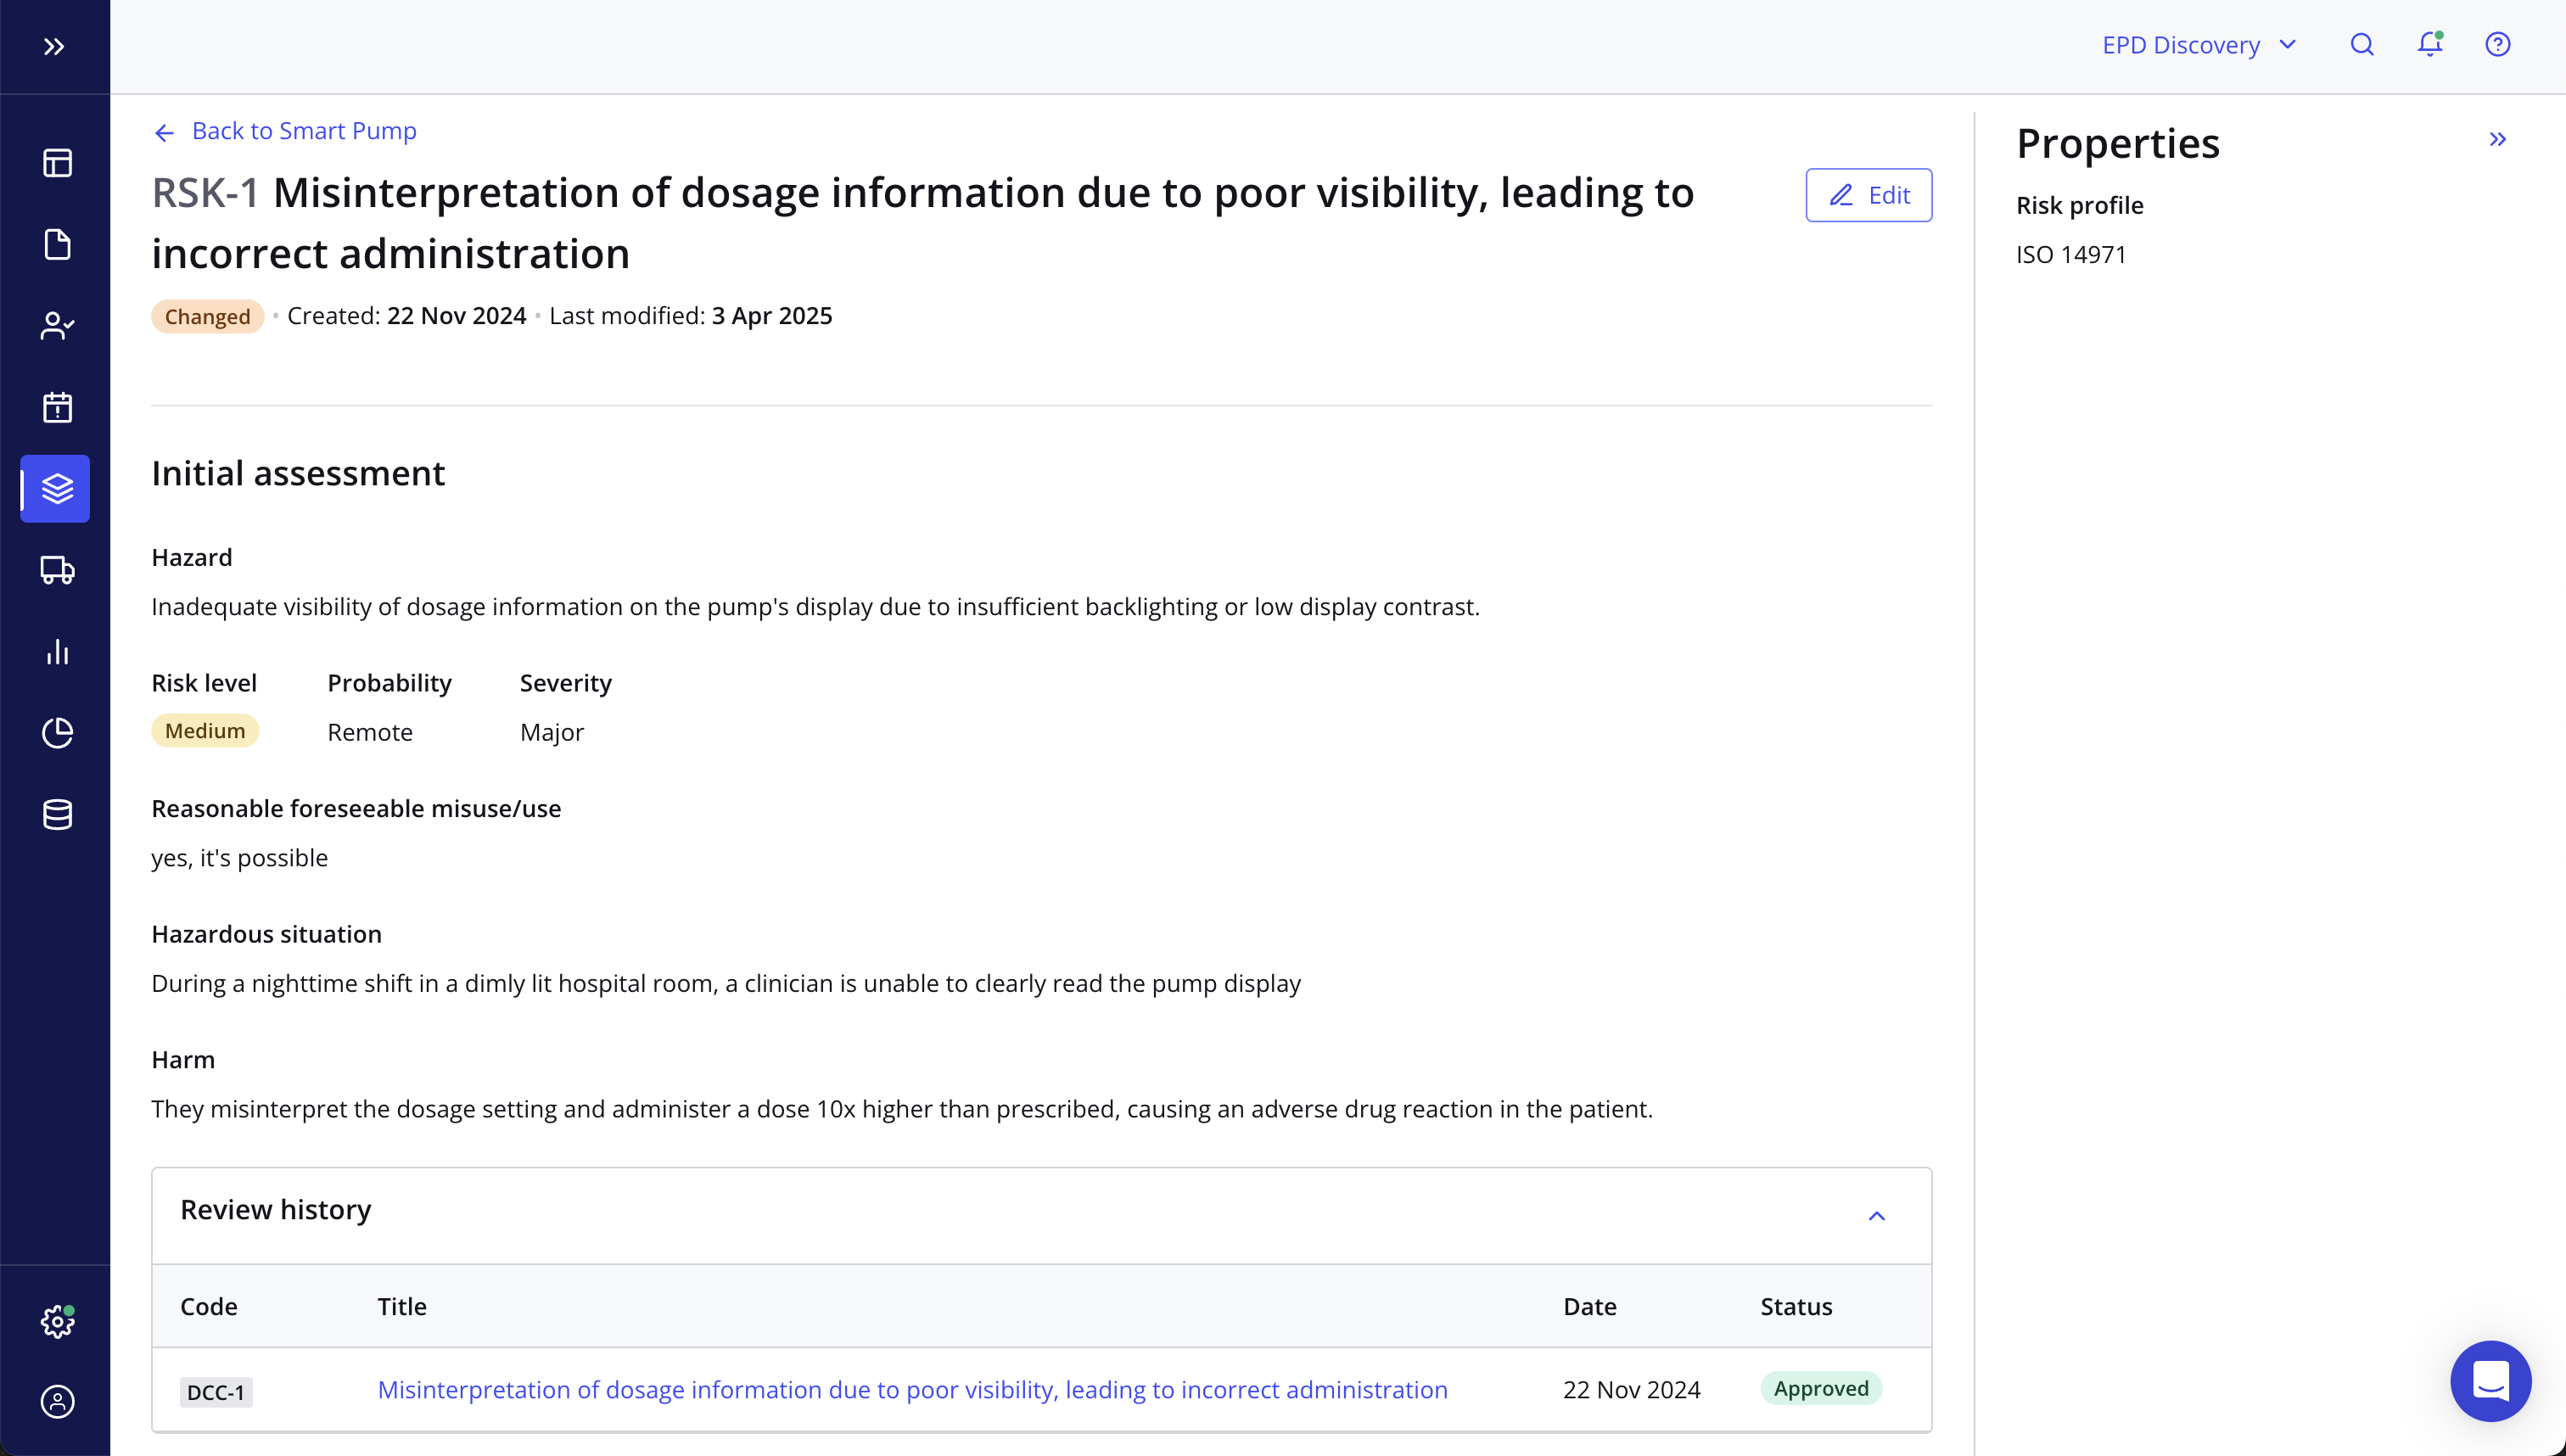
Task: Open the pie chart reports icon
Action: pos(57,733)
